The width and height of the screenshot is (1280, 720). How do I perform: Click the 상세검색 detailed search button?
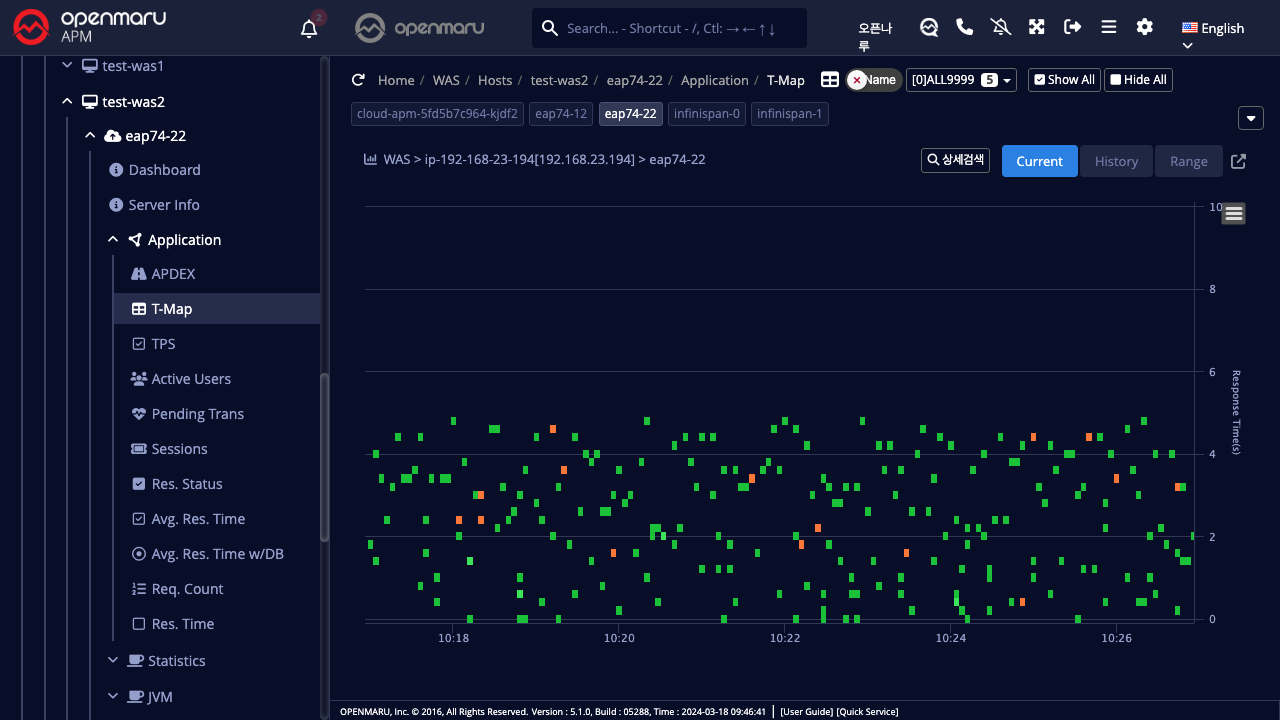pyautogui.click(x=955, y=160)
